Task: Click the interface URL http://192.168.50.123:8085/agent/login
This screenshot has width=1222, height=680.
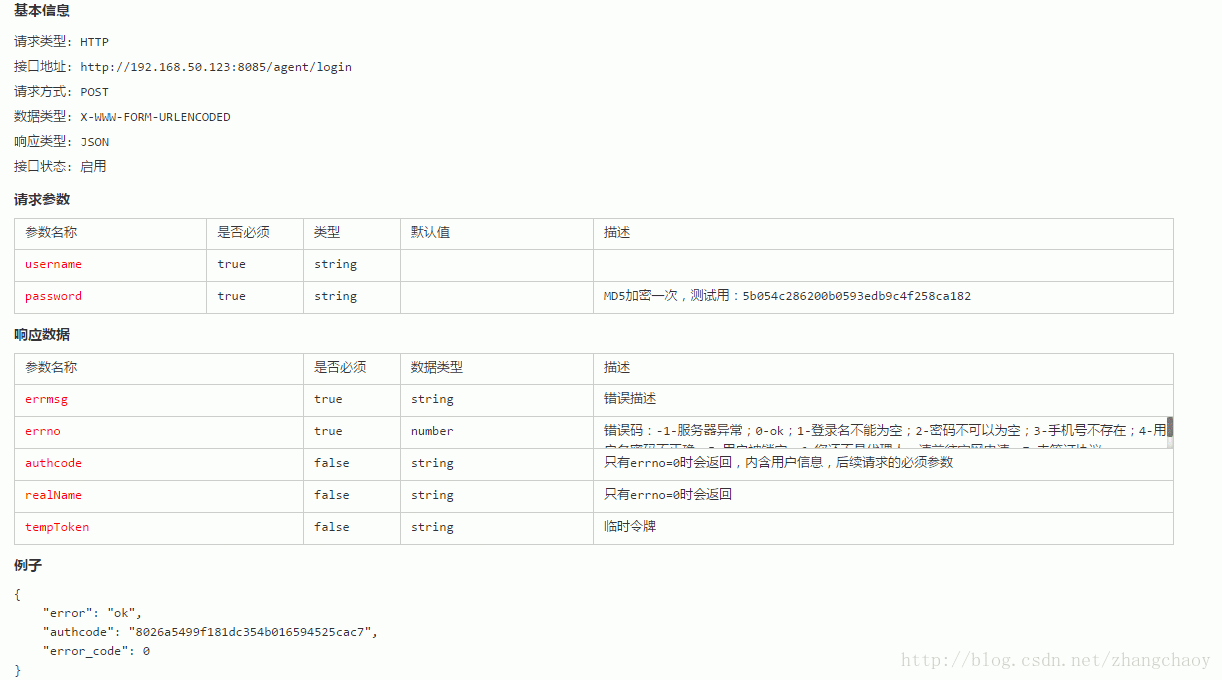Action: pos(216,66)
